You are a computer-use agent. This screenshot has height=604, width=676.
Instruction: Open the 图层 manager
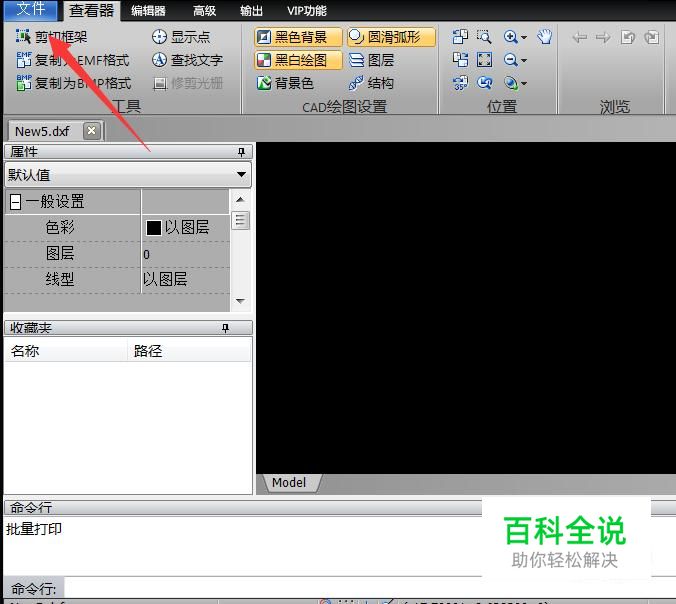(x=371, y=60)
